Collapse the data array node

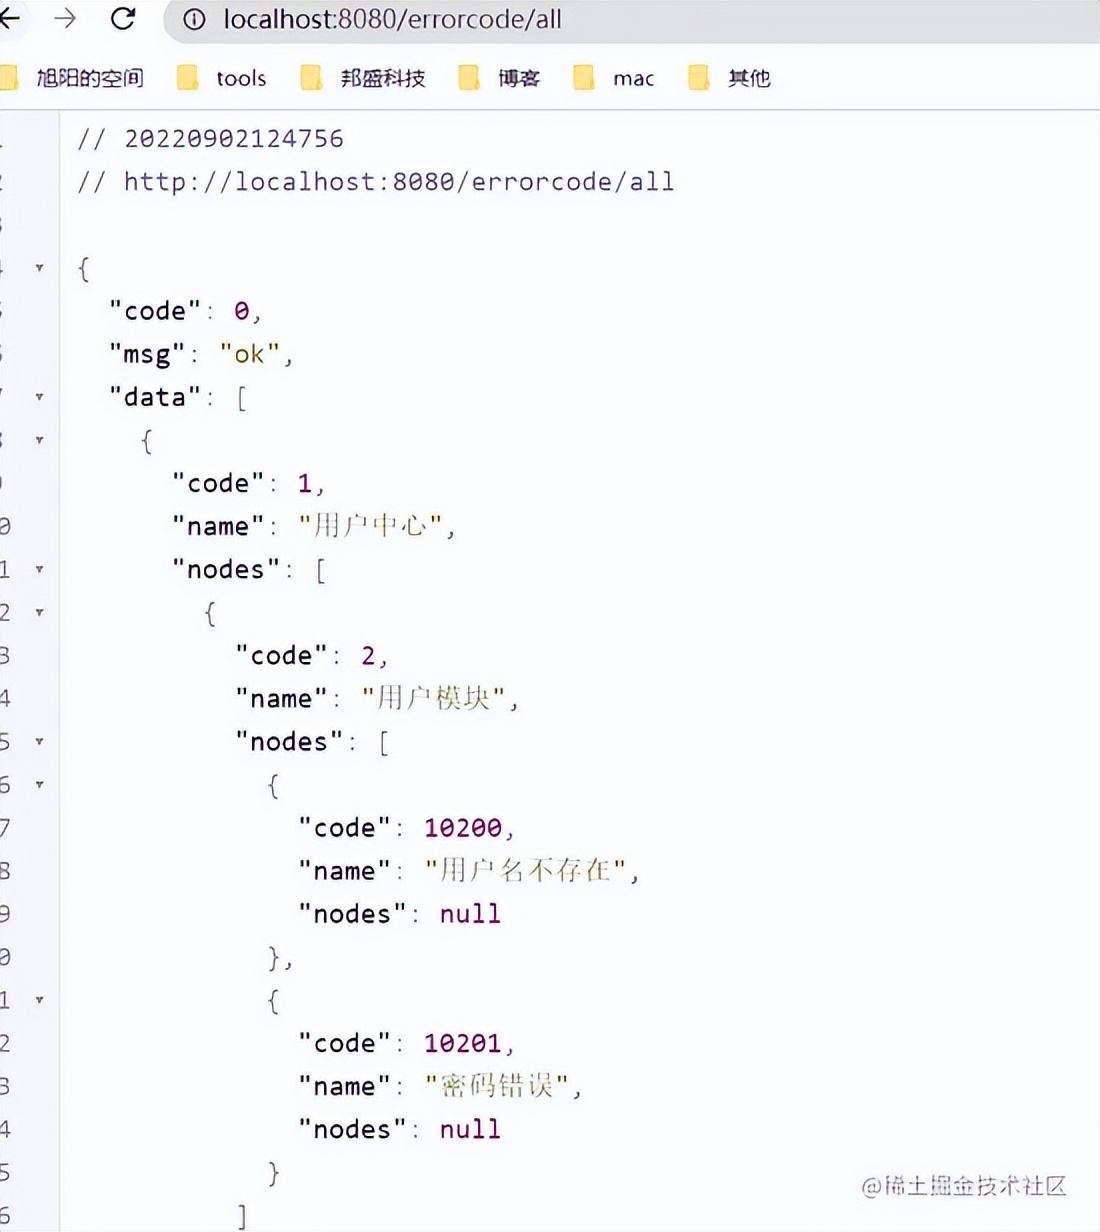click(38, 397)
